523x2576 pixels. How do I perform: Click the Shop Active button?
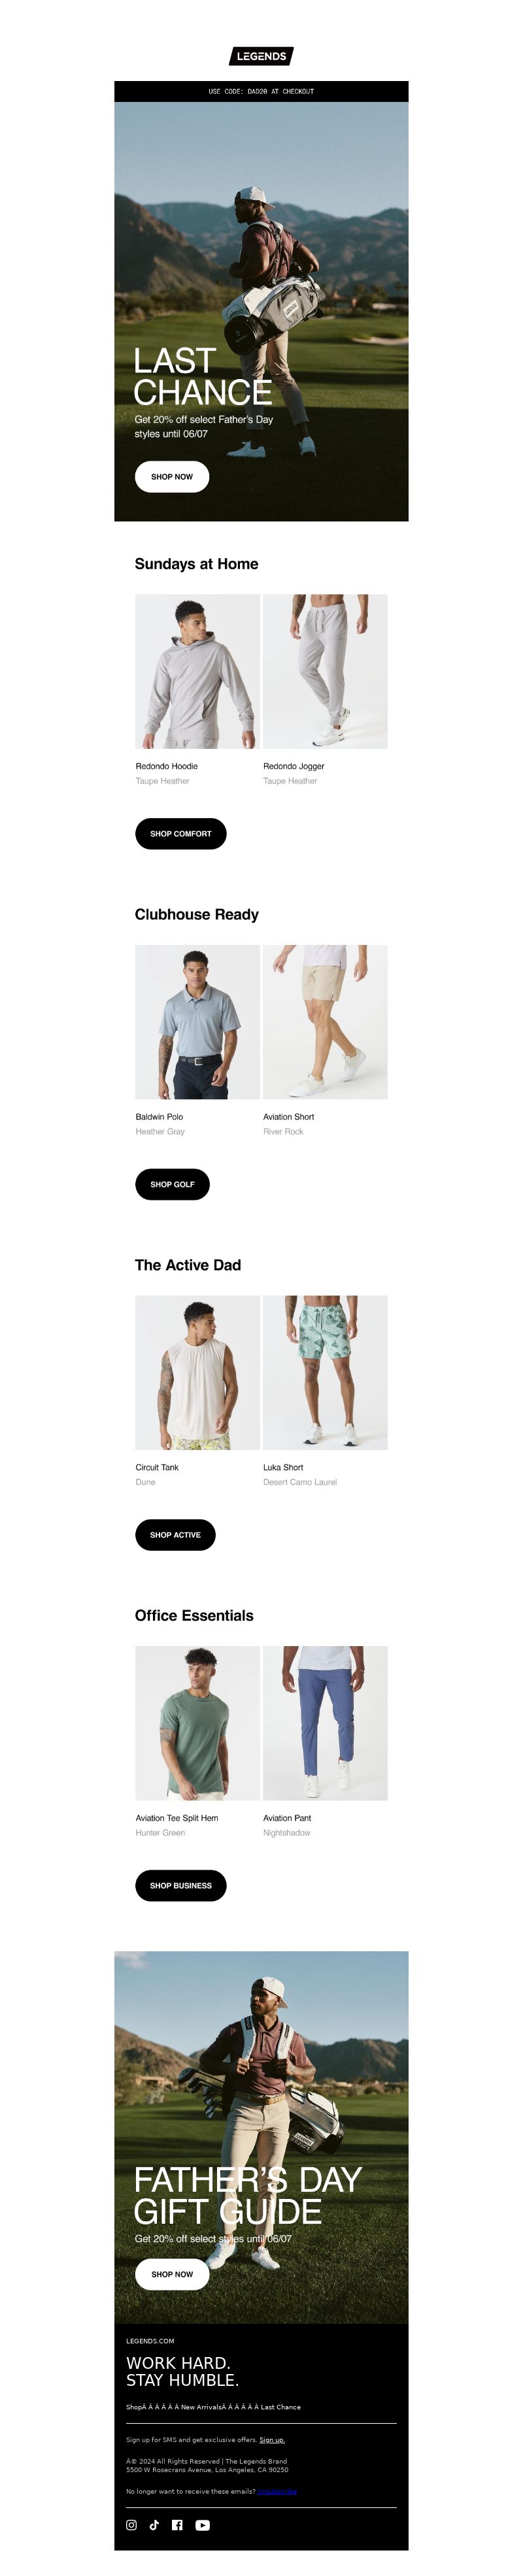tap(175, 1535)
